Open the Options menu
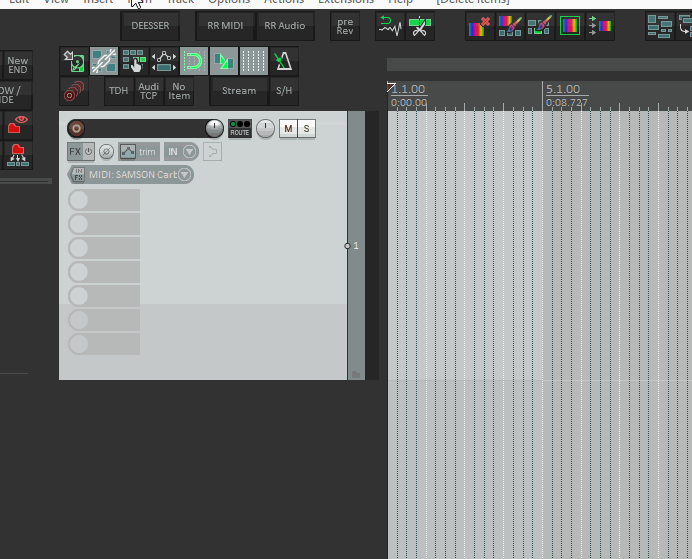This screenshot has height=559, width=692. (229, 1)
